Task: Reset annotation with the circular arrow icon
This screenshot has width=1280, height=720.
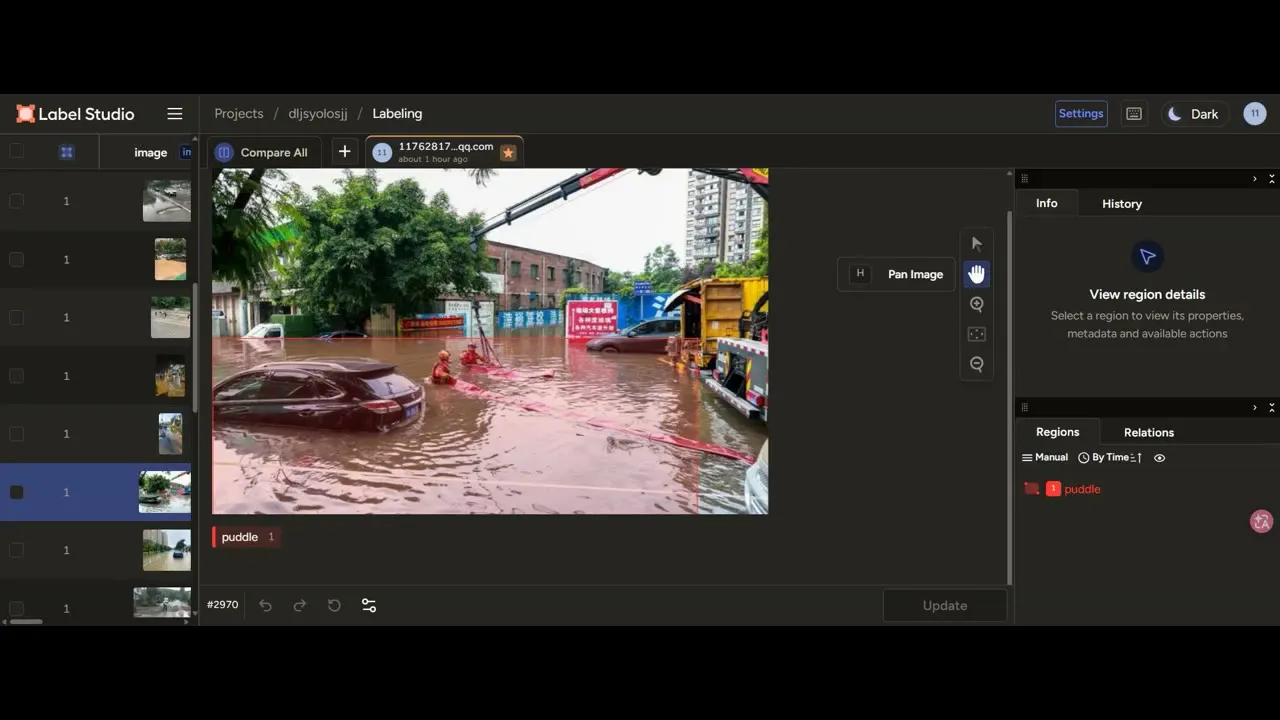Action: pyautogui.click(x=334, y=605)
